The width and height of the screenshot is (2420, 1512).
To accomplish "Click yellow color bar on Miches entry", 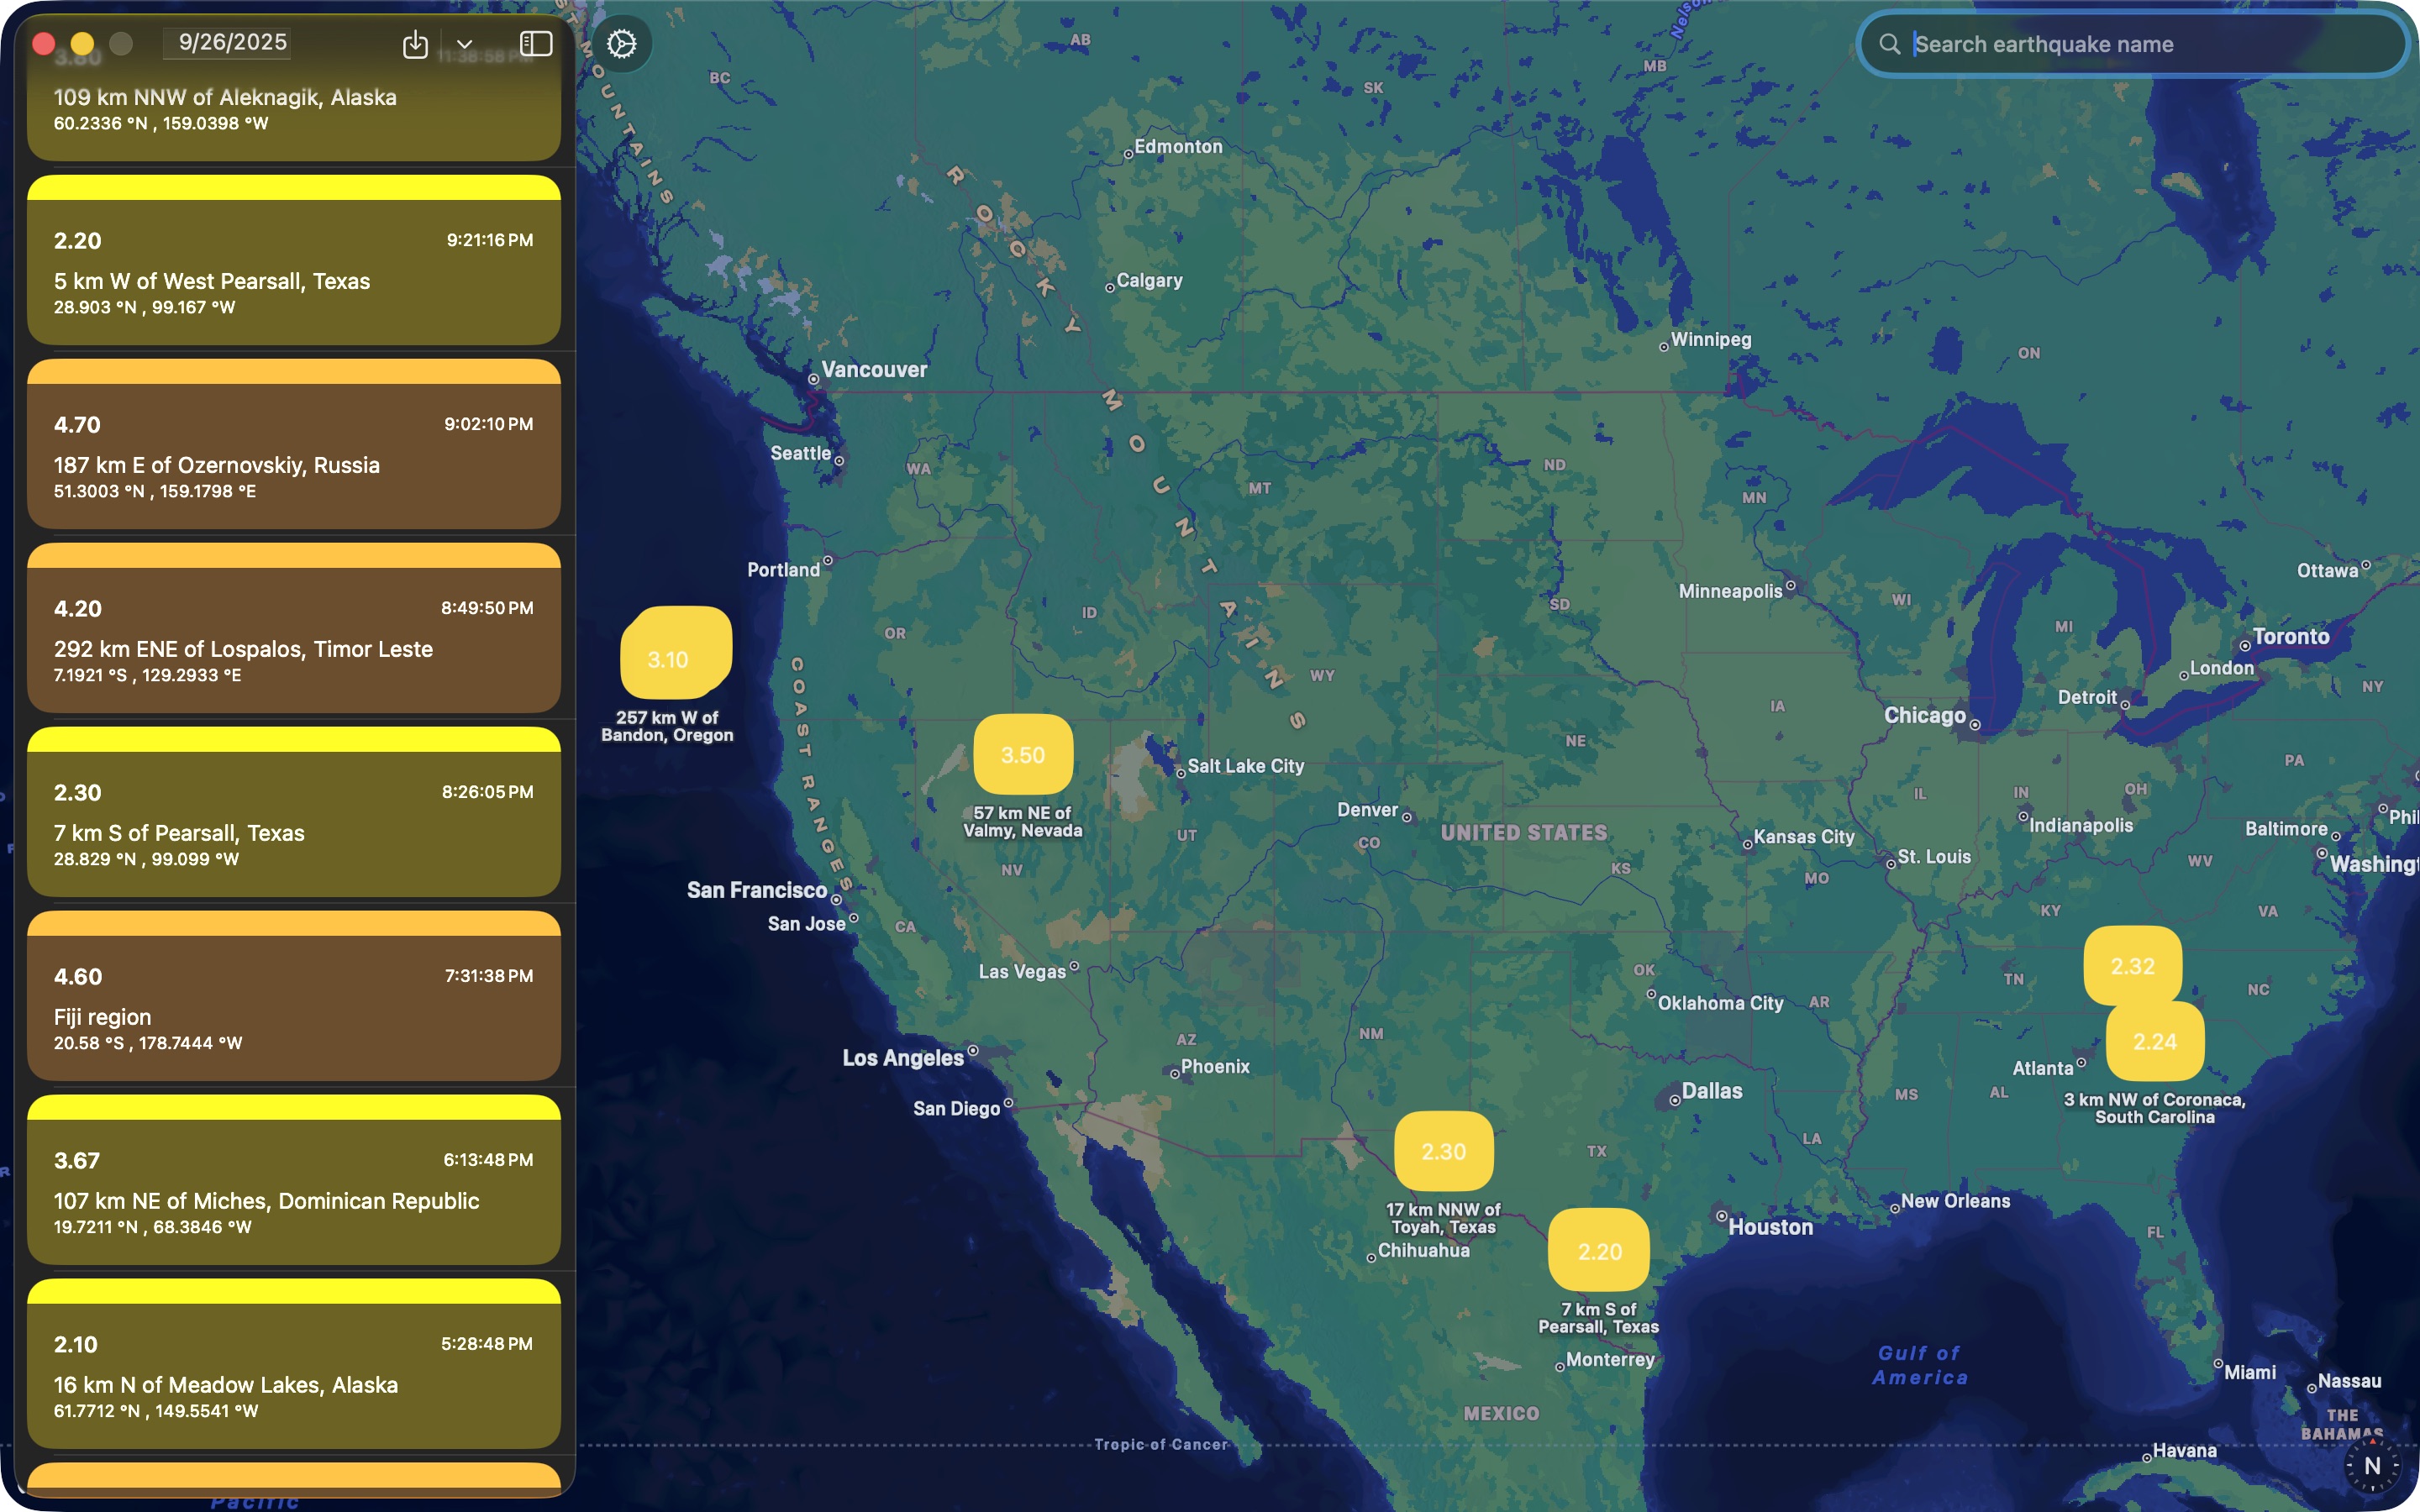I will (293, 1107).
